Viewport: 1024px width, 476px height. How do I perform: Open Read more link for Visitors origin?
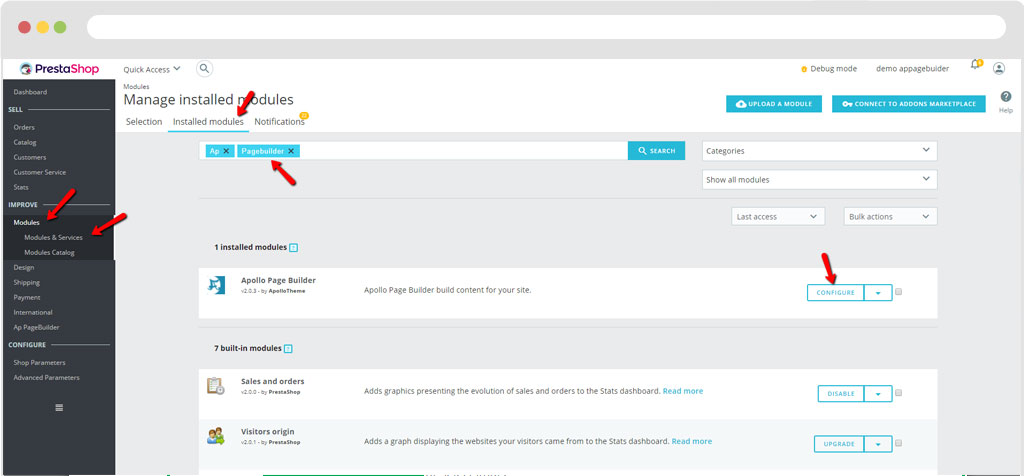pyautogui.click(x=692, y=441)
